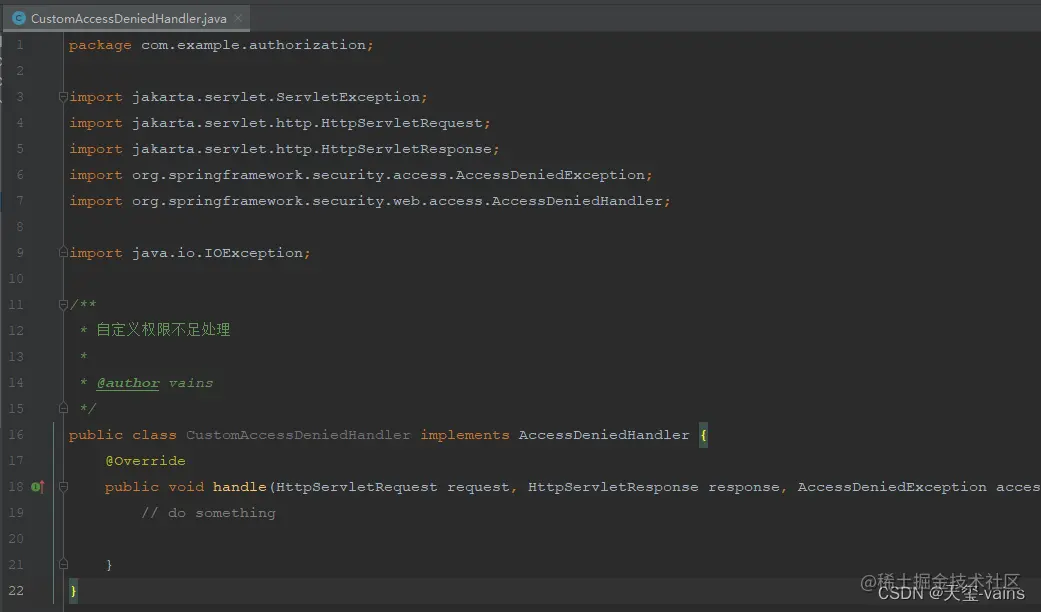
Task: Click the method fold end marker on line 21
Action: tap(63, 564)
